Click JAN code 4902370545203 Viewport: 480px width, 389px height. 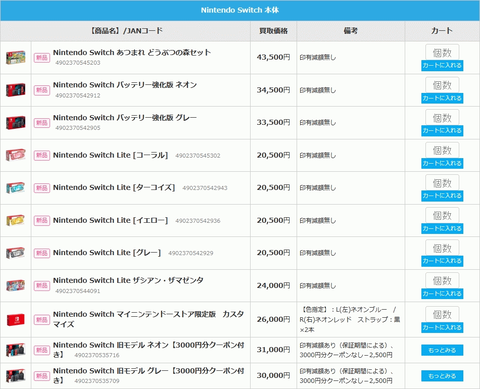[78, 63]
